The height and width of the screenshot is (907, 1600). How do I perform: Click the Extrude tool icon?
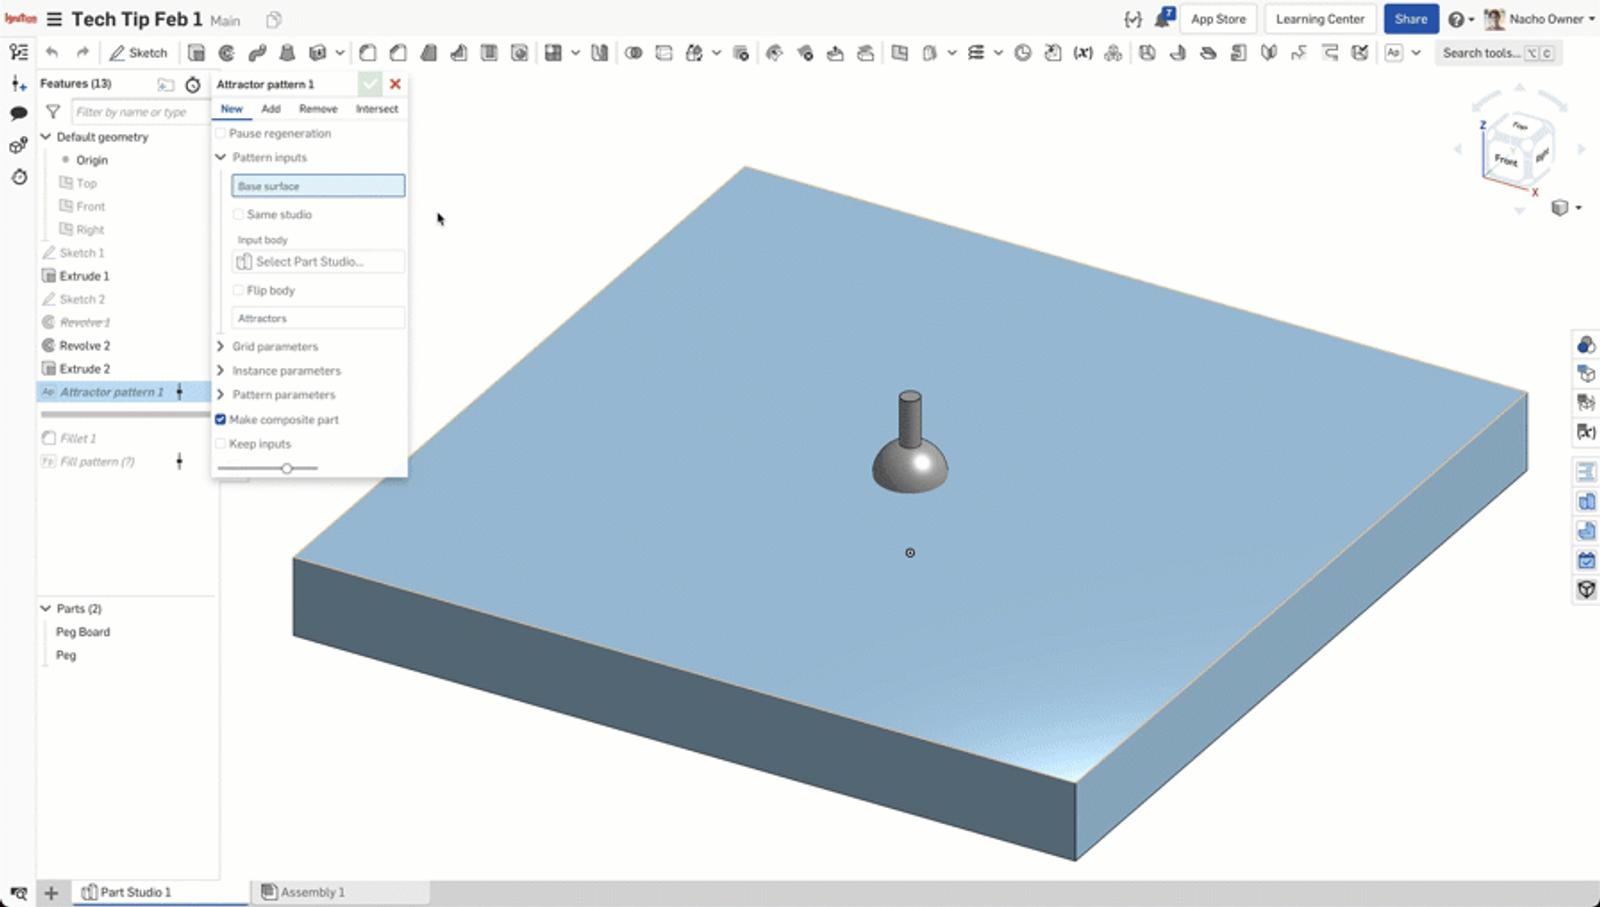point(197,53)
